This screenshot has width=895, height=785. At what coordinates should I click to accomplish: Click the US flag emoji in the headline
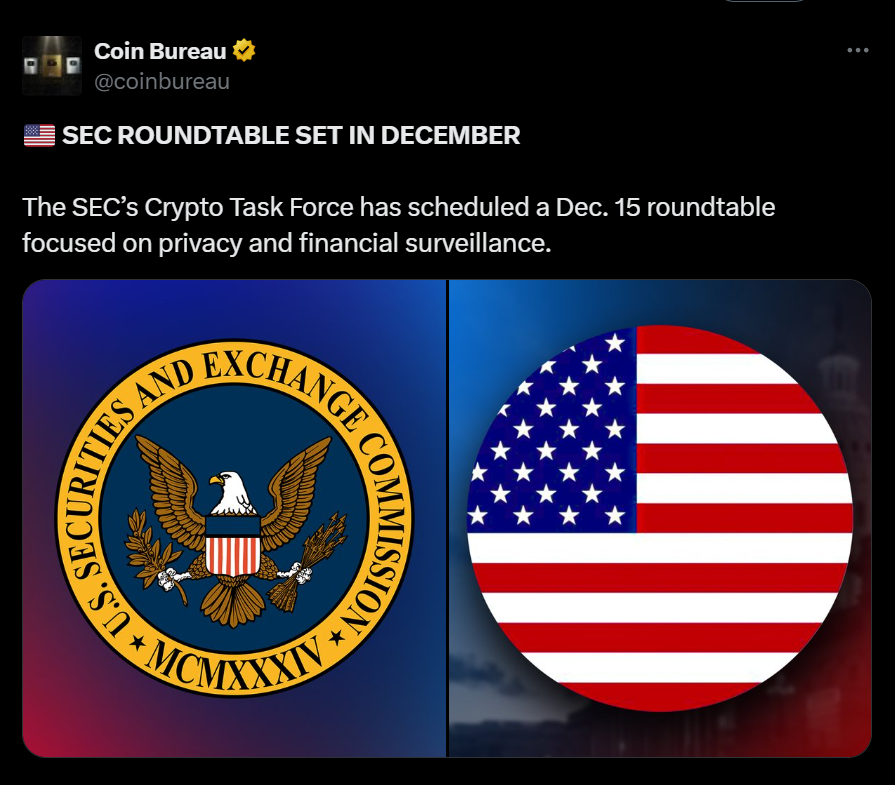tap(39, 136)
